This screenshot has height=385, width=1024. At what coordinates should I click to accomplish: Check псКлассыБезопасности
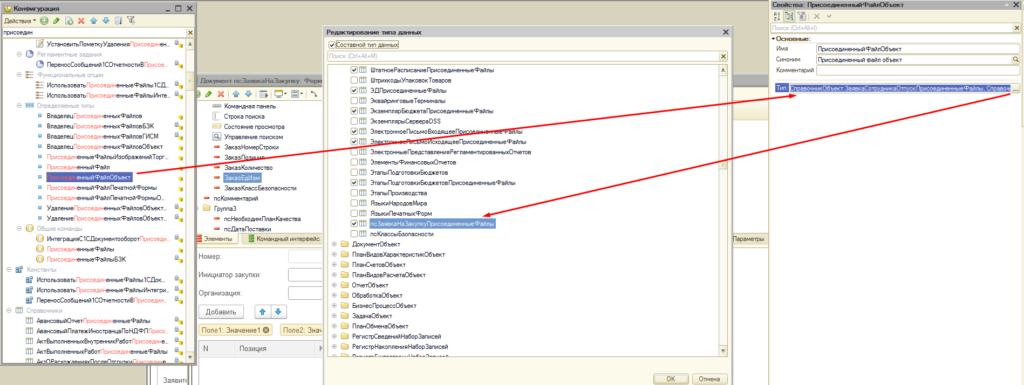tap(355, 234)
